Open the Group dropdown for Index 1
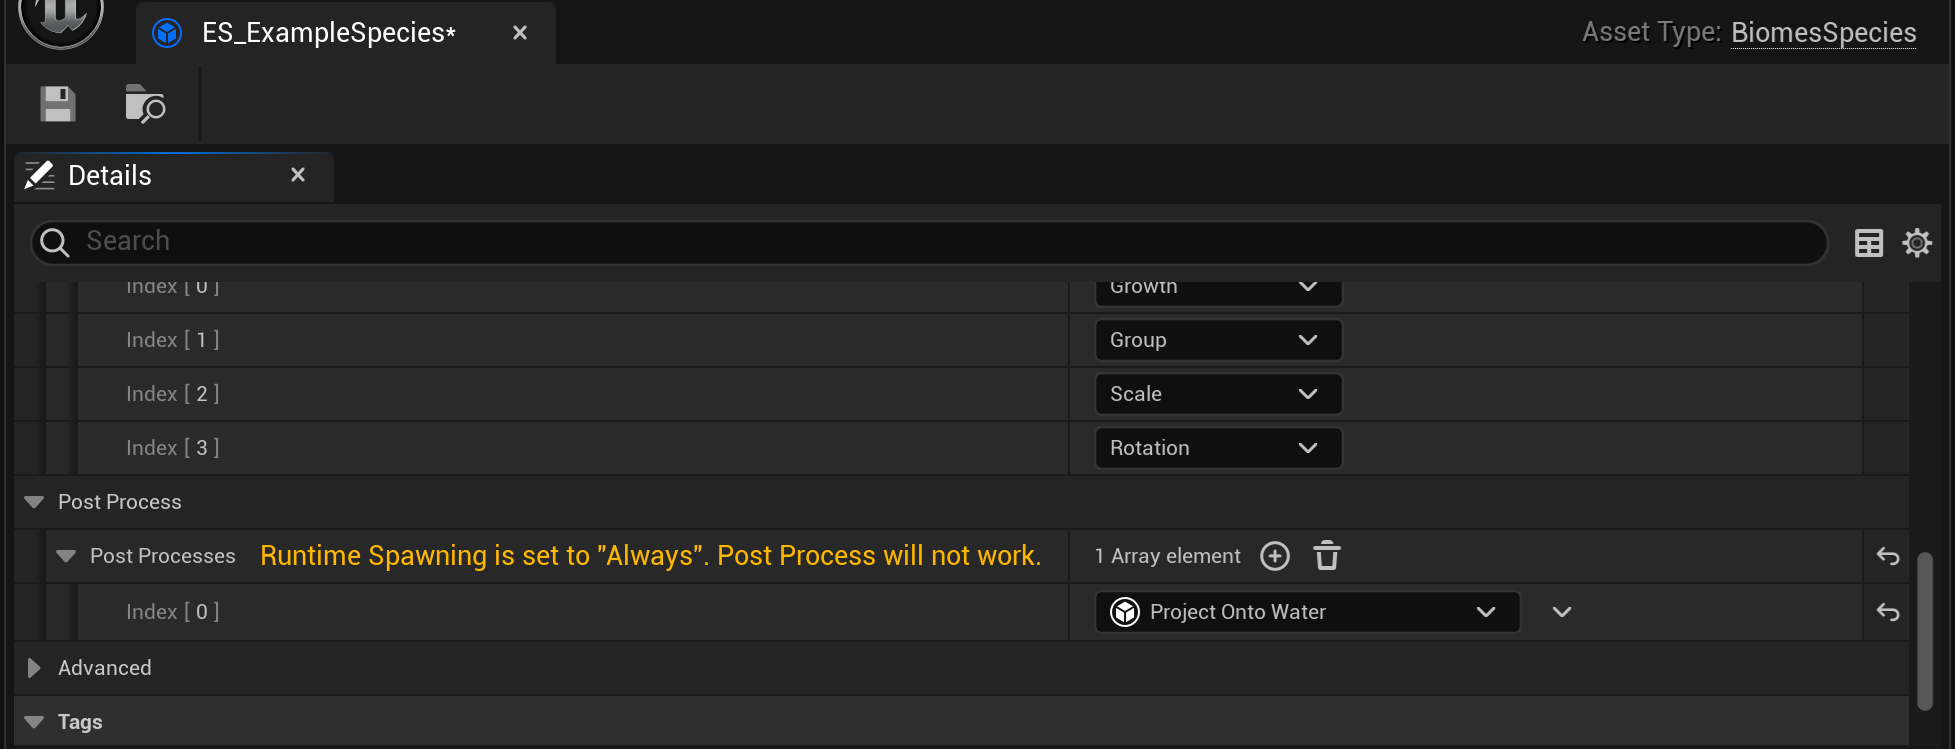The height and width of the screenshot is (749, 1955). click(x=1217, y=340)
